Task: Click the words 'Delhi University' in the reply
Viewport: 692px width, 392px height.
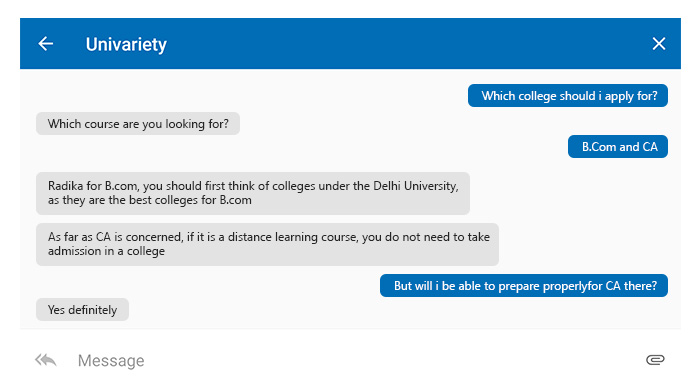Action: coord(415,186)
